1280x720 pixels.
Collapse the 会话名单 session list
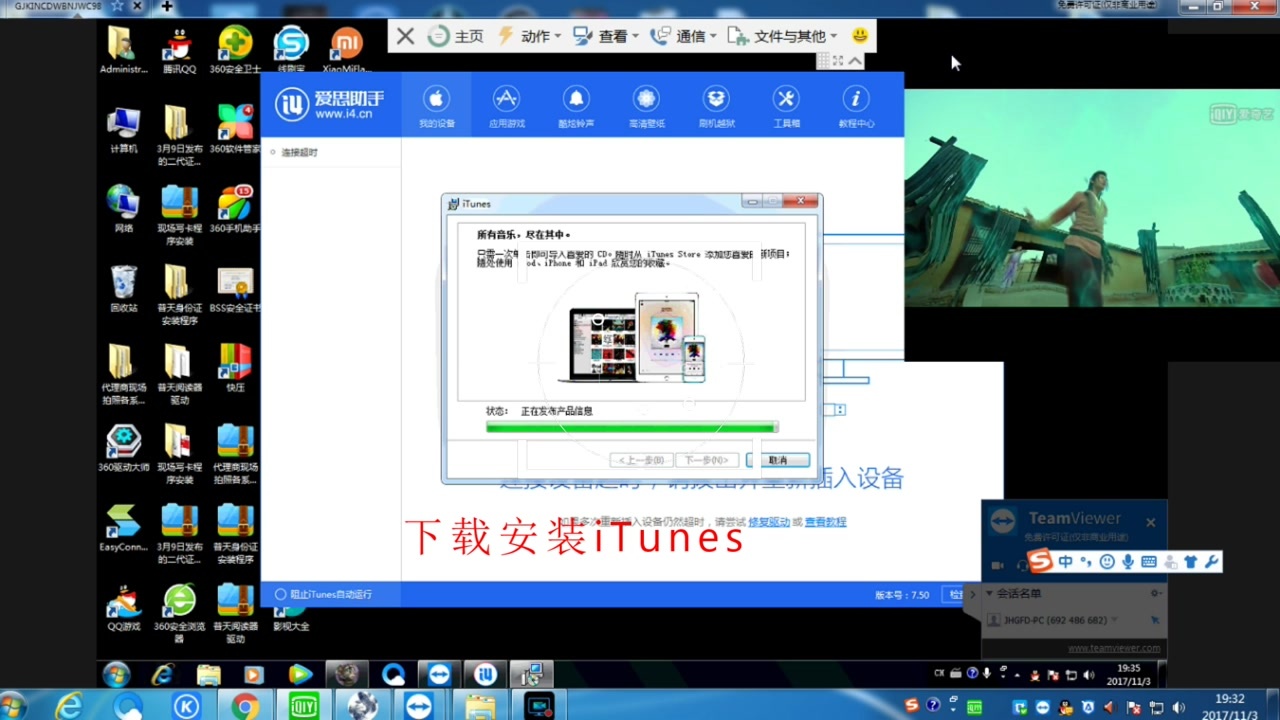point(990,594)
